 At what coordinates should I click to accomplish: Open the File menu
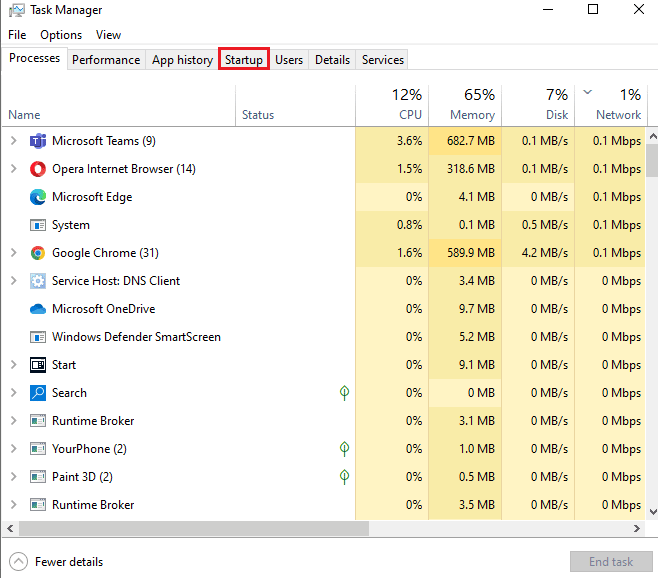pyautogui.click(x=17, y=35)
